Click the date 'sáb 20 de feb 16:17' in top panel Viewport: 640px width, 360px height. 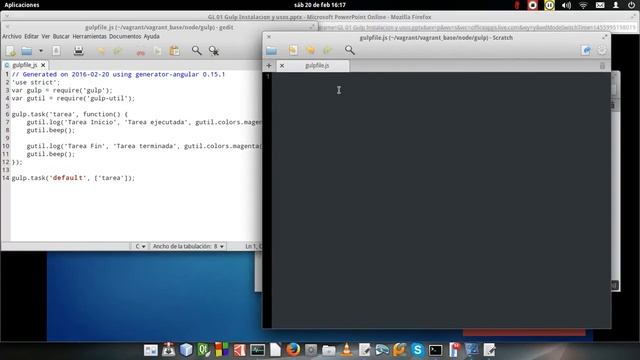coord(320,5)
